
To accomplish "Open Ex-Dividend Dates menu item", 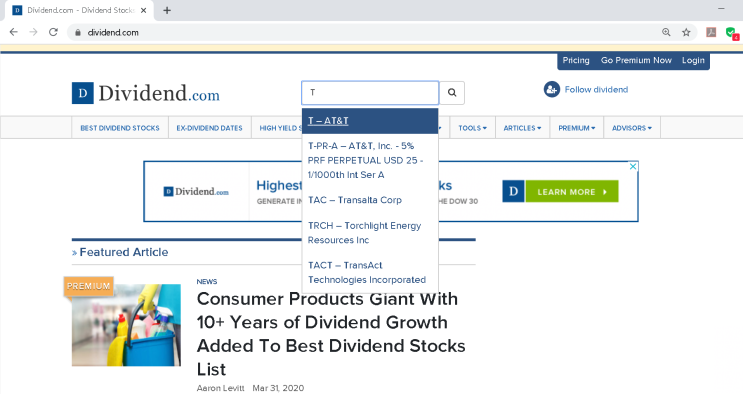I will (209, 128).
